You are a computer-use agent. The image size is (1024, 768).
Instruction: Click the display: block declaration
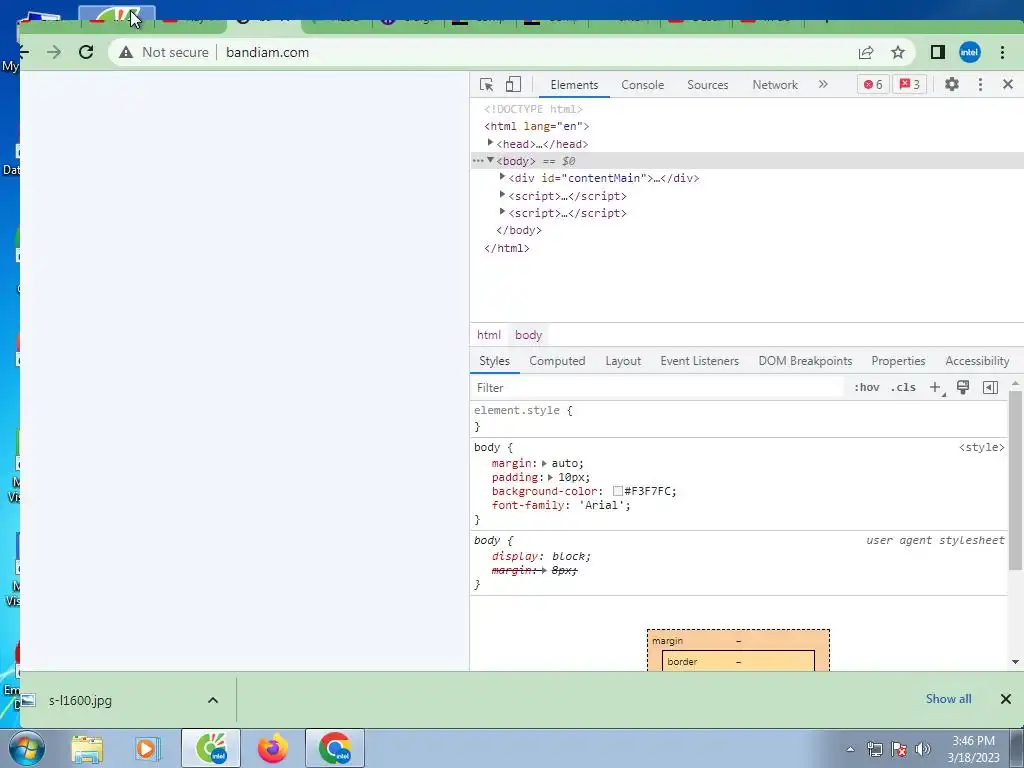coord(541,556)
